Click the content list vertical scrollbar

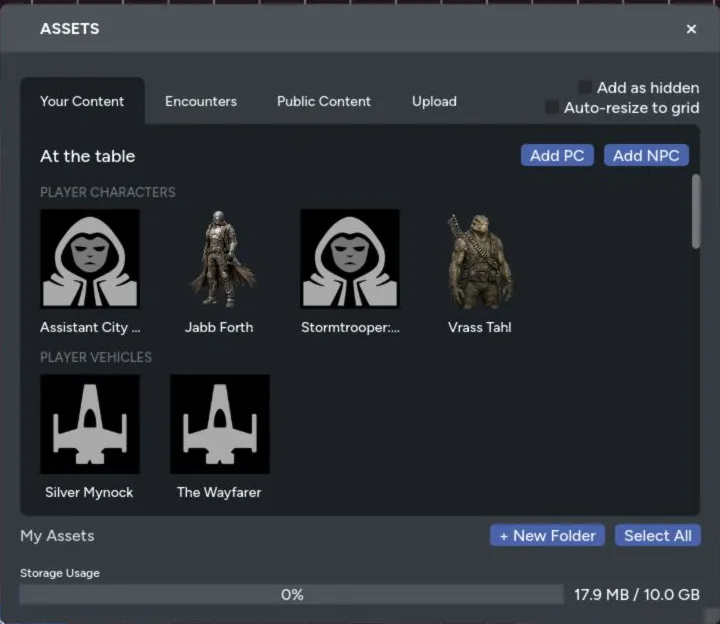pyautogui.click(x=696, y=211)
